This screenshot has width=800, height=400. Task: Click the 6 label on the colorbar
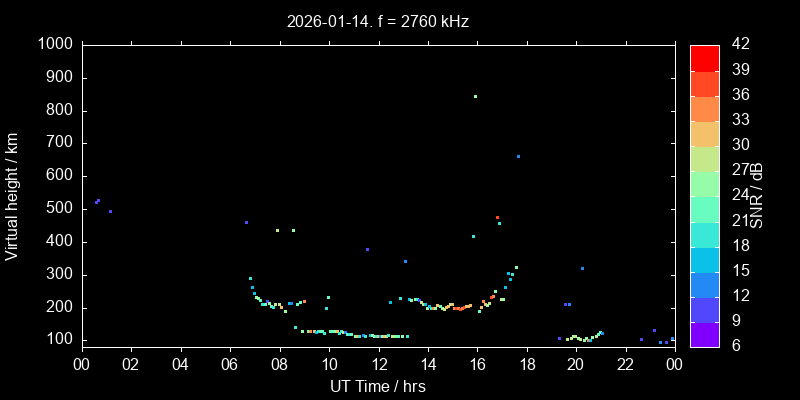pyautogui.click(x=733, y=345)
